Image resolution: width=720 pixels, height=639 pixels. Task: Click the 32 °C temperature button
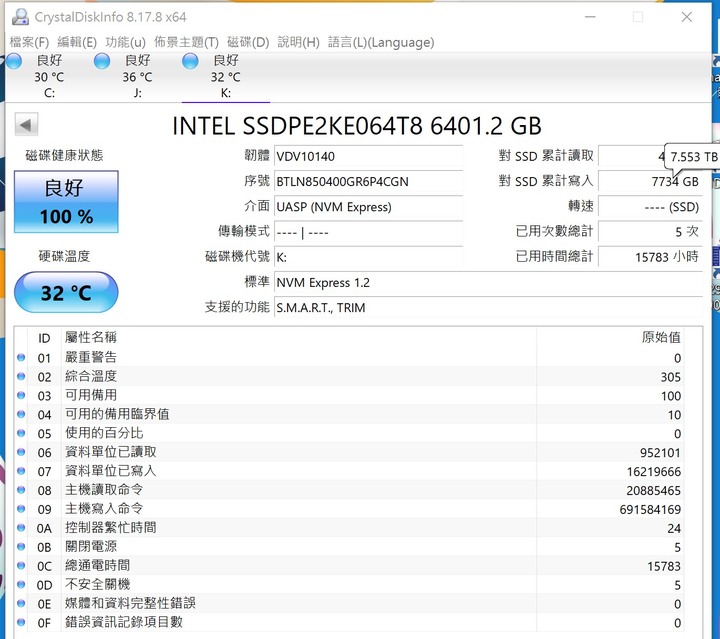click(66, 292)
